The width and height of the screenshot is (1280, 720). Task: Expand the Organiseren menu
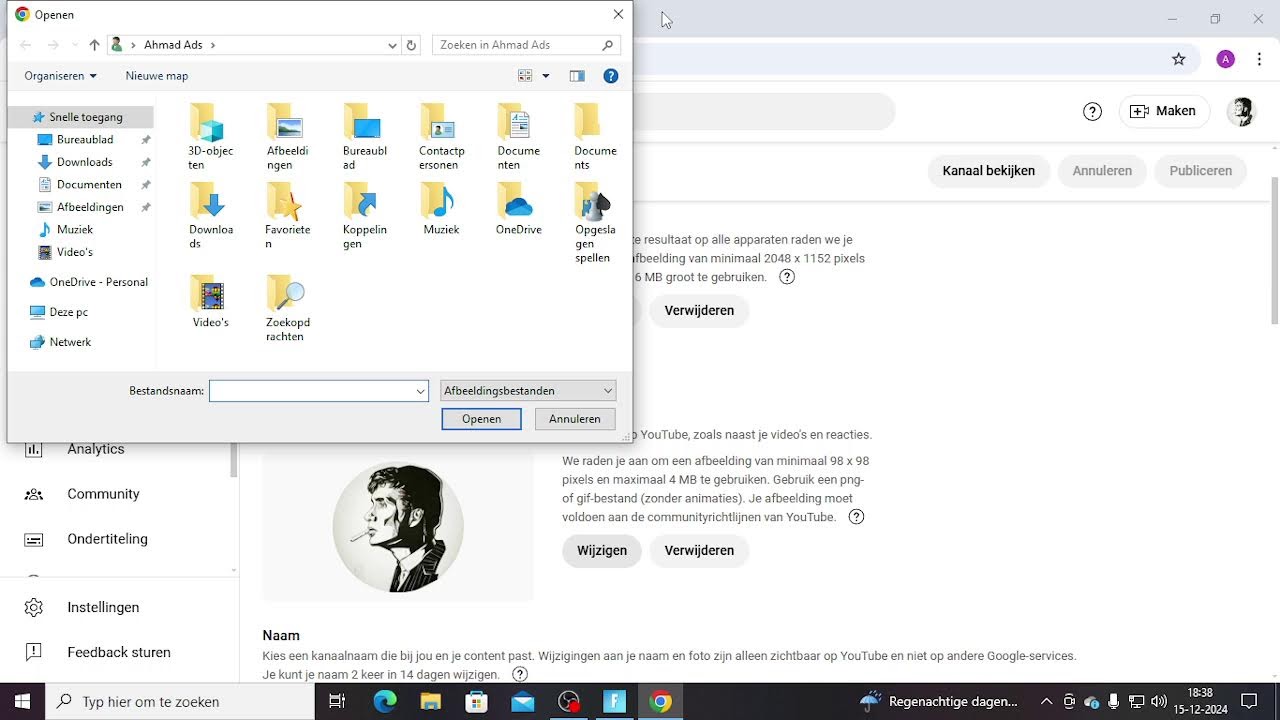(61, 76)
